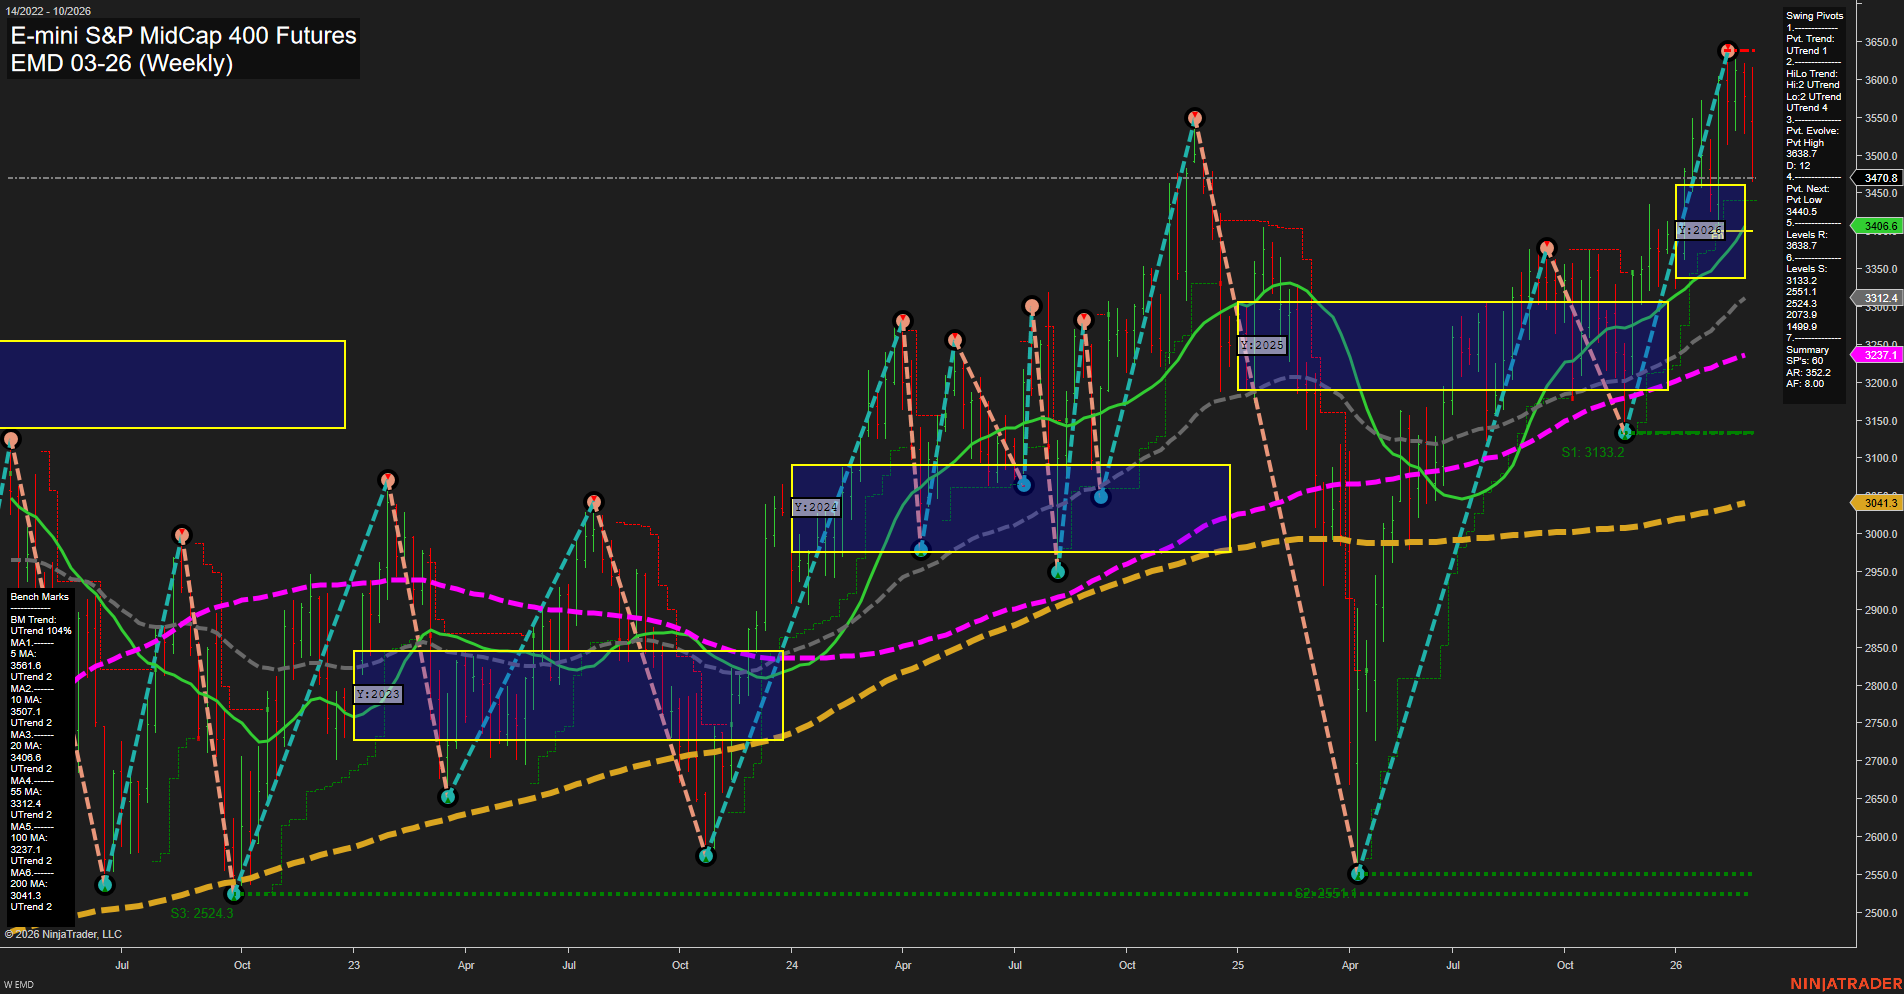Toggle the Y:2025 yearly range label
This screenshot has height=994, width=1904.
[x=1261, y=345]
